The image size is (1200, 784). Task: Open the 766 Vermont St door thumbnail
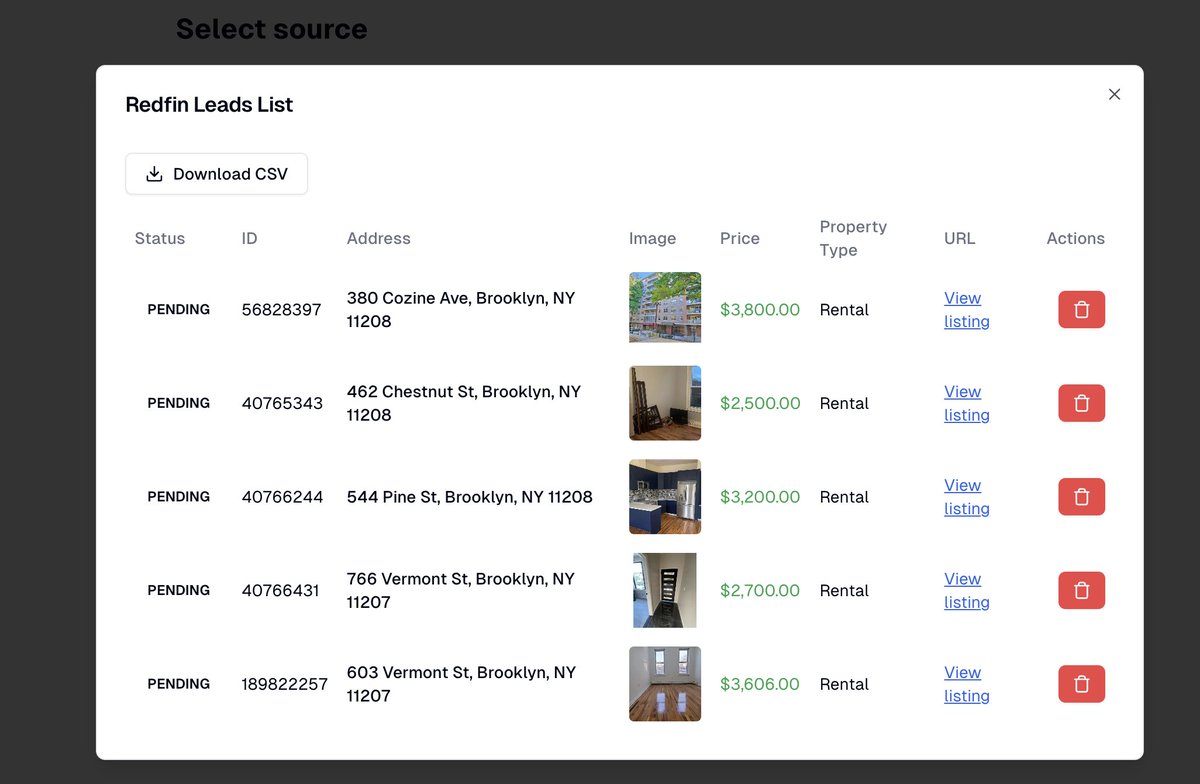point(665,590)
